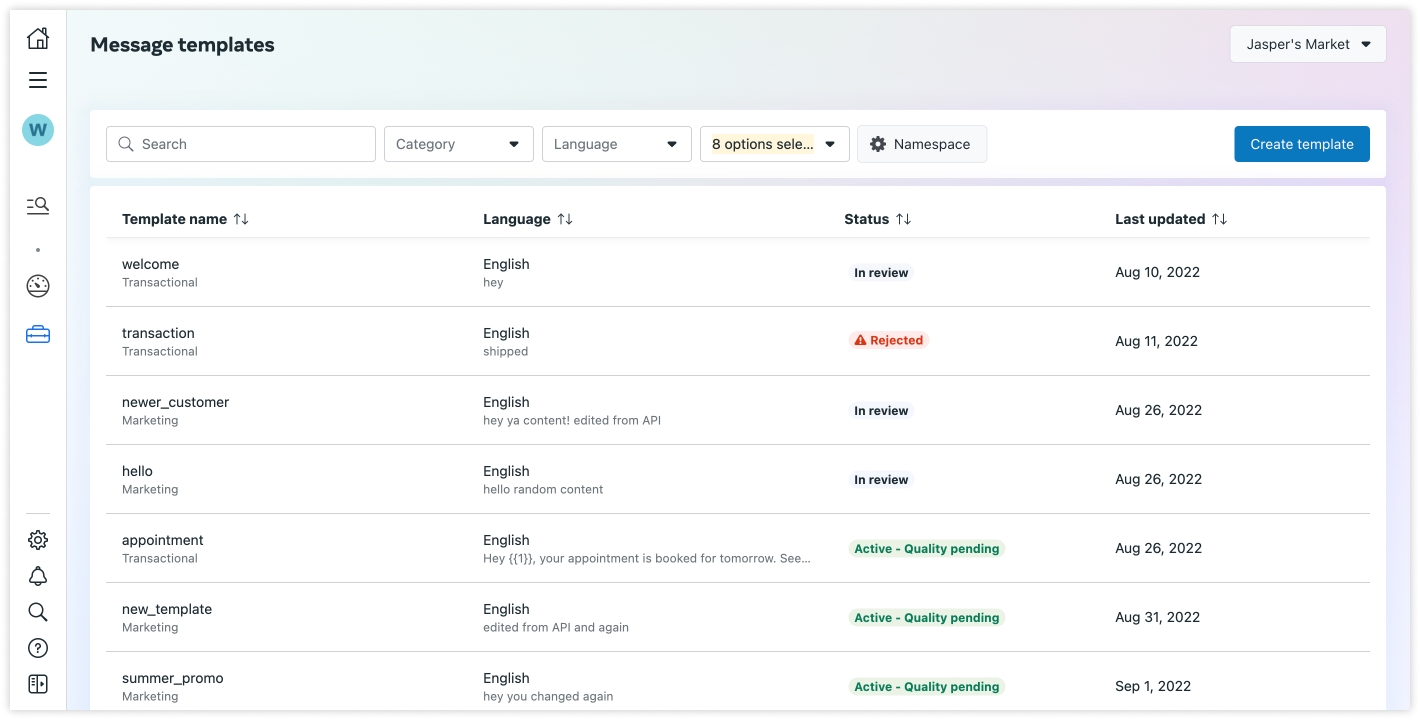Image resolution: width=1420 pixels, height=720 pixels.
Task: Open notifications bell icon
Action: (38, 576)
